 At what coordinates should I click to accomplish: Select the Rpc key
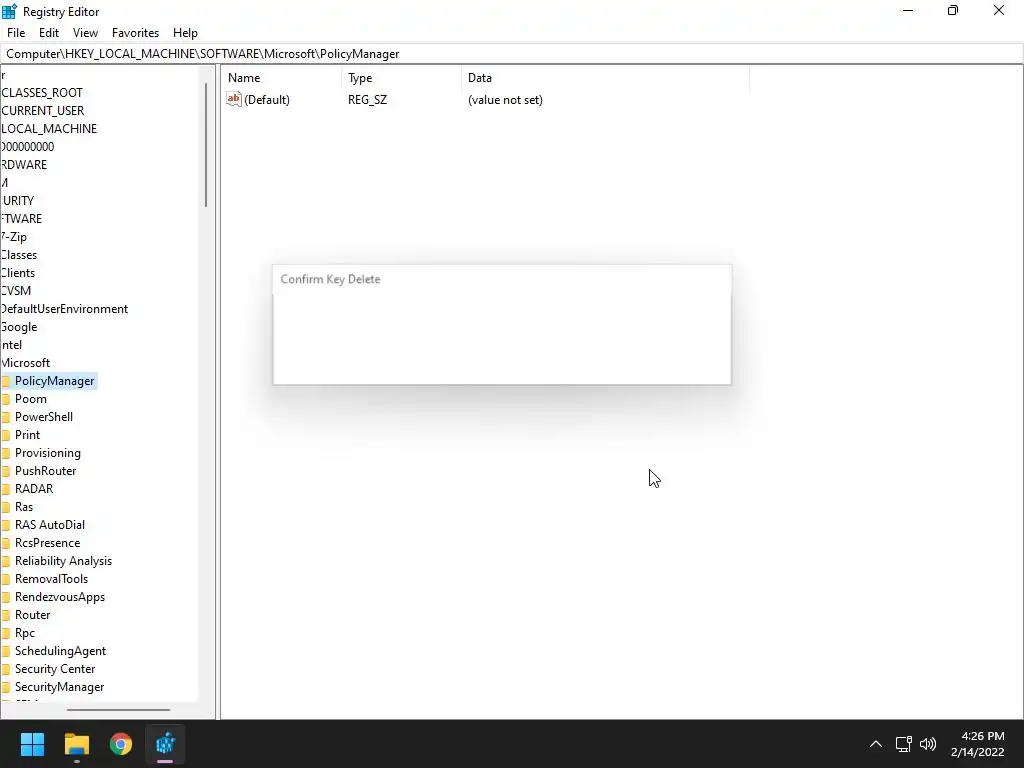(x=25, y=633)
